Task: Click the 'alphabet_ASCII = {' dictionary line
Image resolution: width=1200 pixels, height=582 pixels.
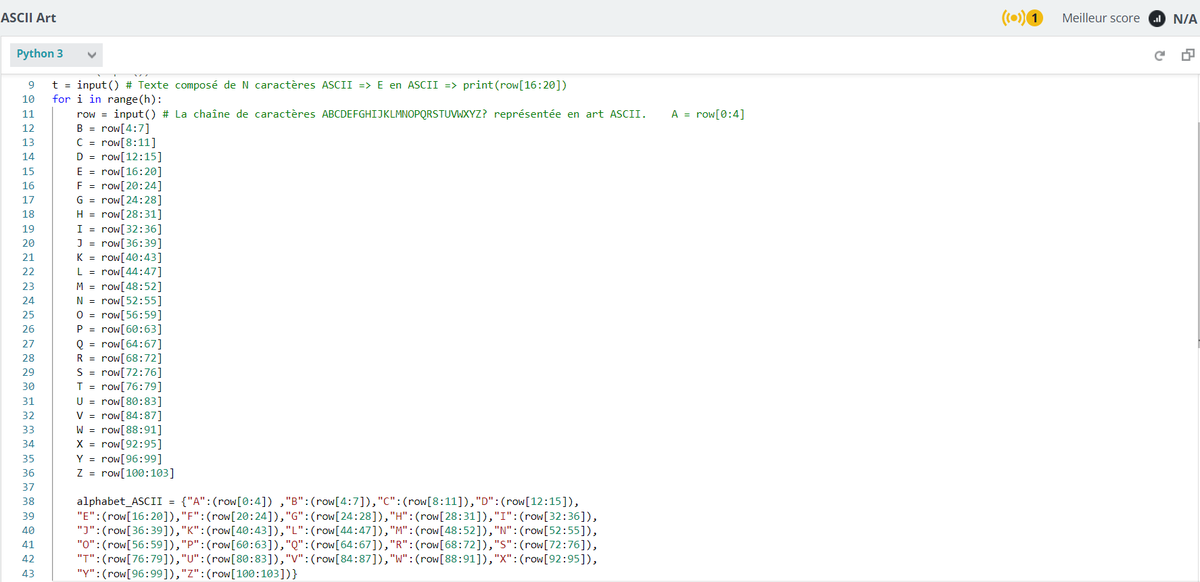Action: coord(328,502)
